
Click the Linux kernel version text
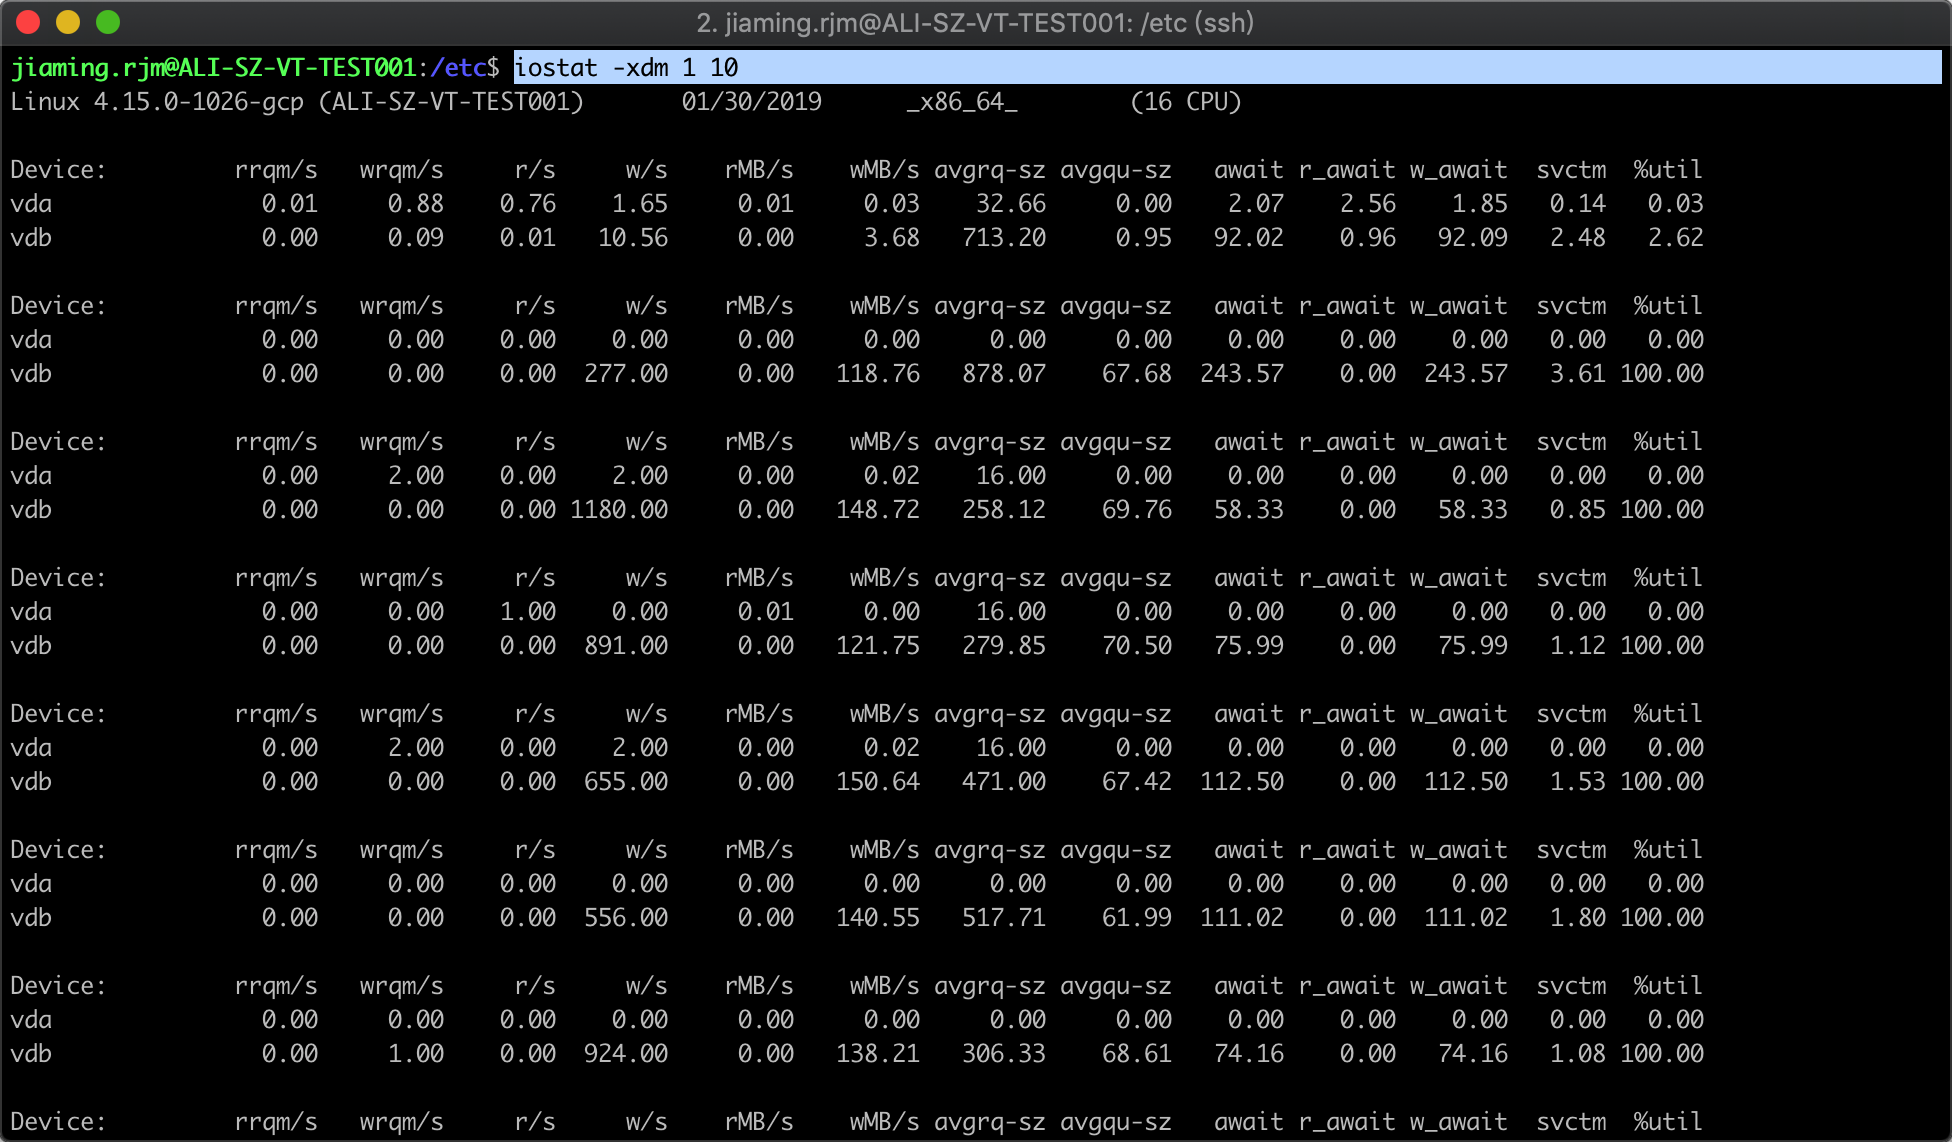[x=155, y=101]
